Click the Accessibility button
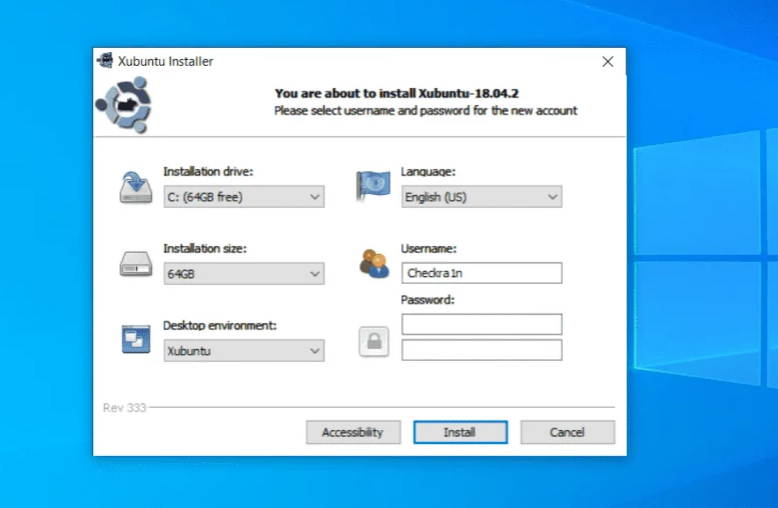Viewport: 778px width, 508px height. point(353,432)
